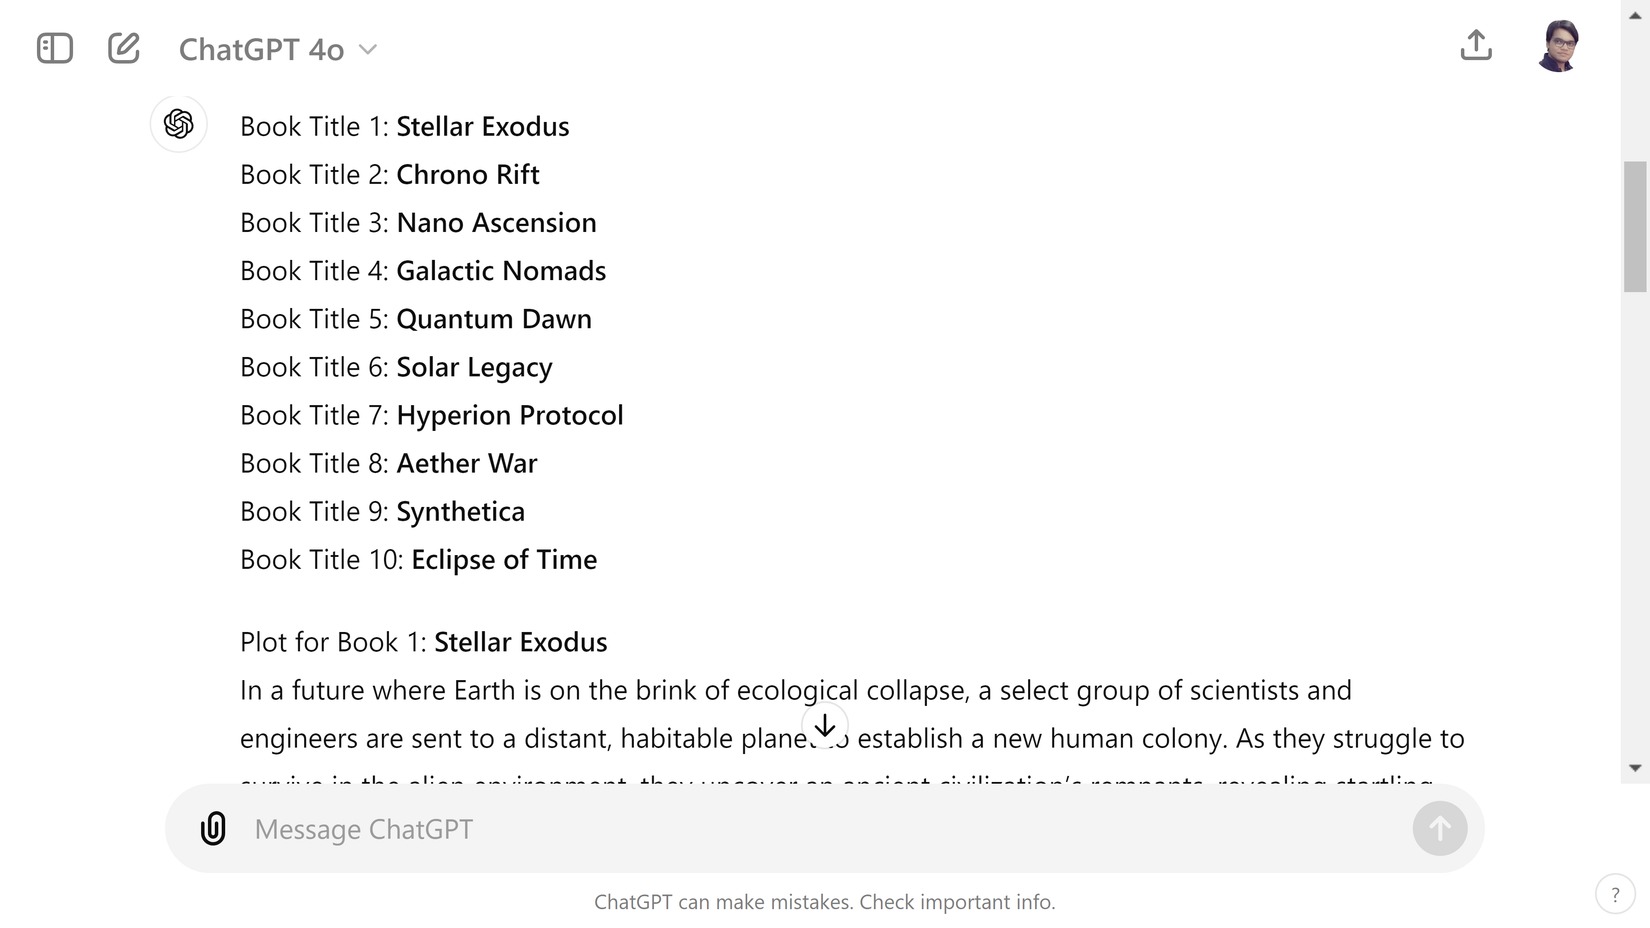Viewport: 1650px width, 928px height.
Task: Click the scrollbar down arrow
Action: [x=1635, y=768]
